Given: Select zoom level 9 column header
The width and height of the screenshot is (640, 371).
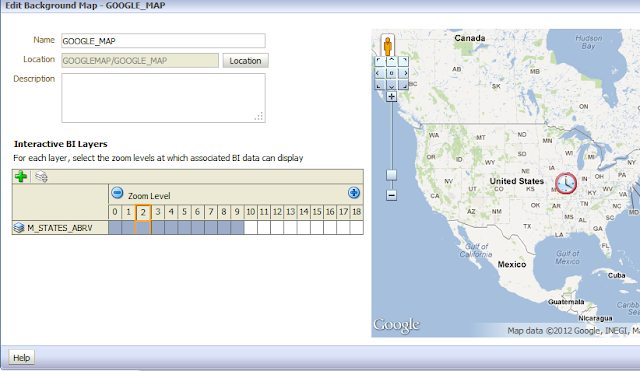Looking at the screenshot, I should pos(237,212).
